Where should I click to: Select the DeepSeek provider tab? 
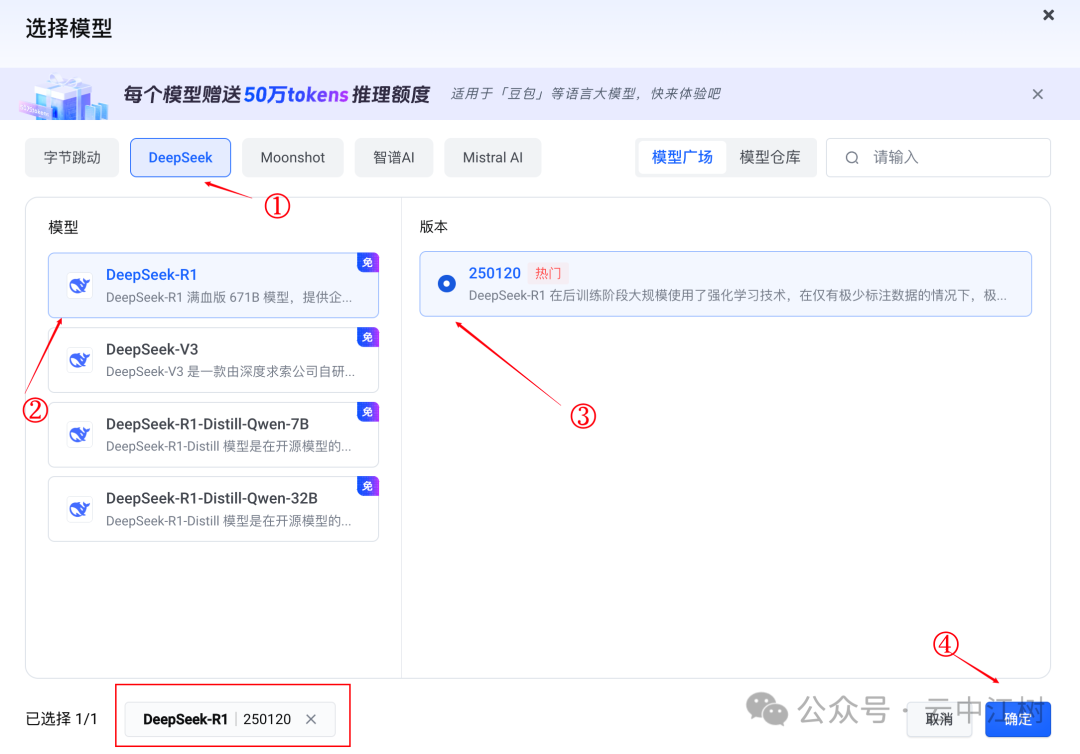pos(180,158)
